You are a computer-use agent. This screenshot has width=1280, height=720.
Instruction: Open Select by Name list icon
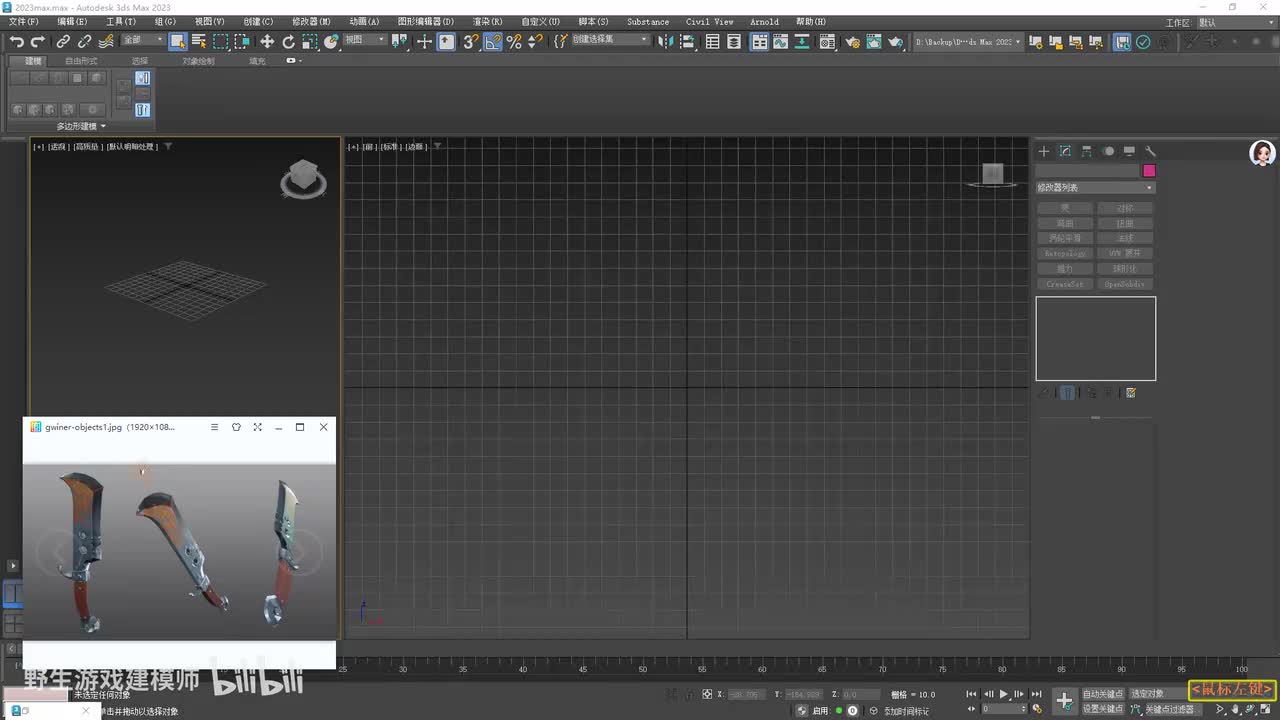coord(199,41)
